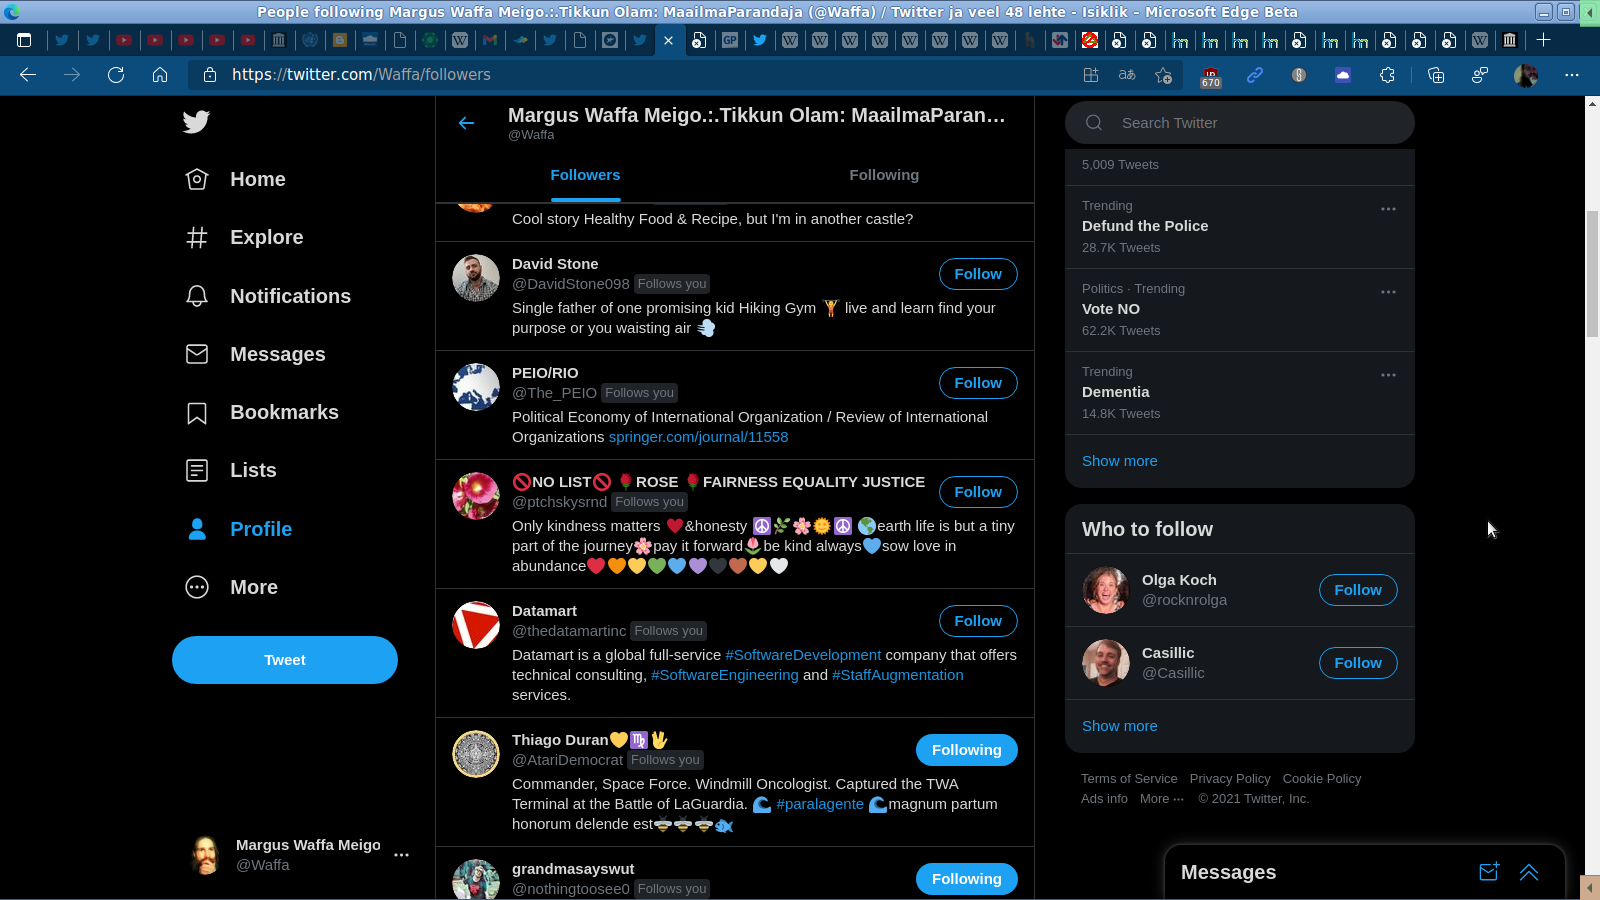The image size is (1600, 900).
Task: Open browser Settings and more menu
Action: point(1572,75)
